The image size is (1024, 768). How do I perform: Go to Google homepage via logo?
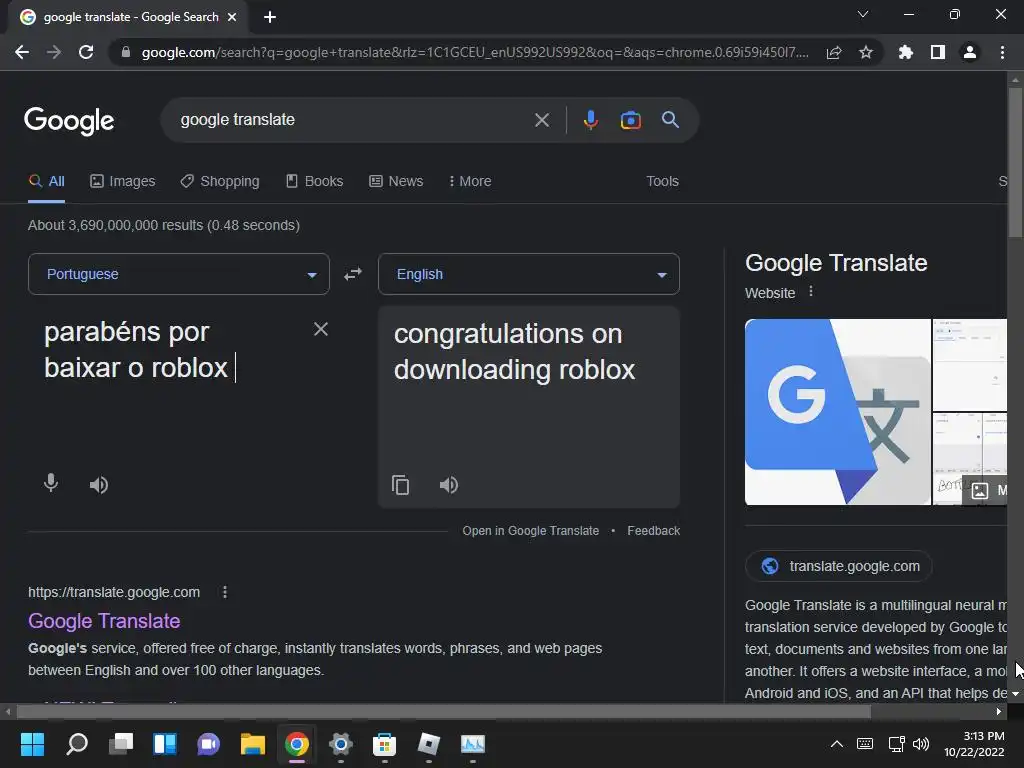click(69, 121)
